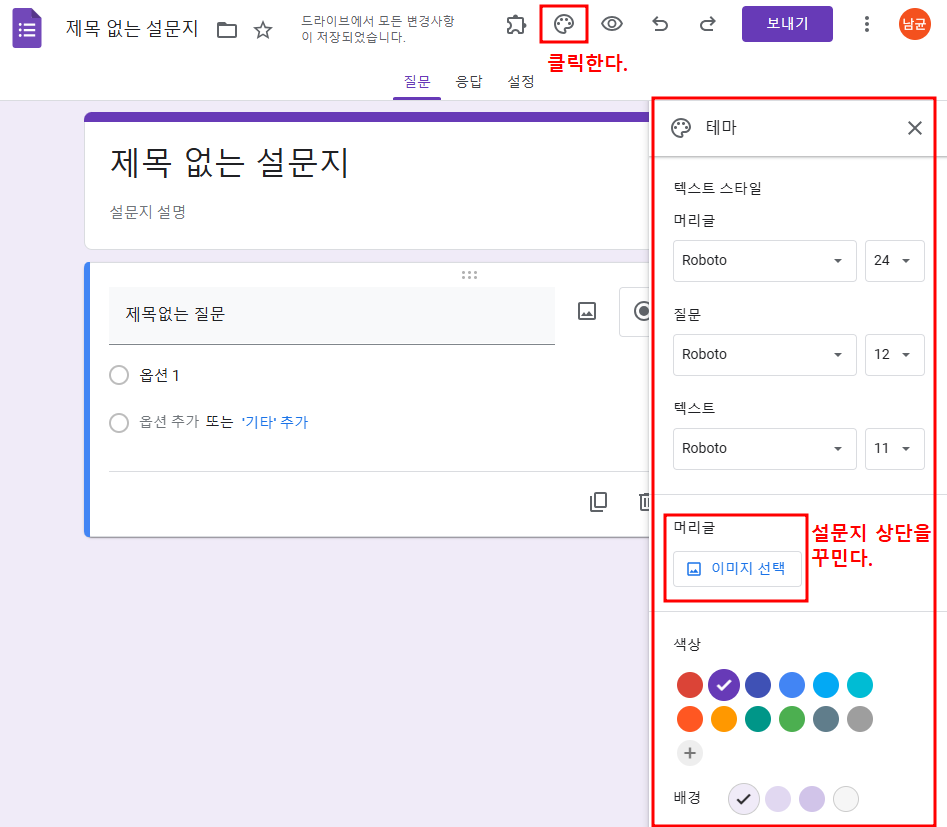Open the 설정 tab
The image size is (947, 827).
pyautogui.click(x=520, y=81)
